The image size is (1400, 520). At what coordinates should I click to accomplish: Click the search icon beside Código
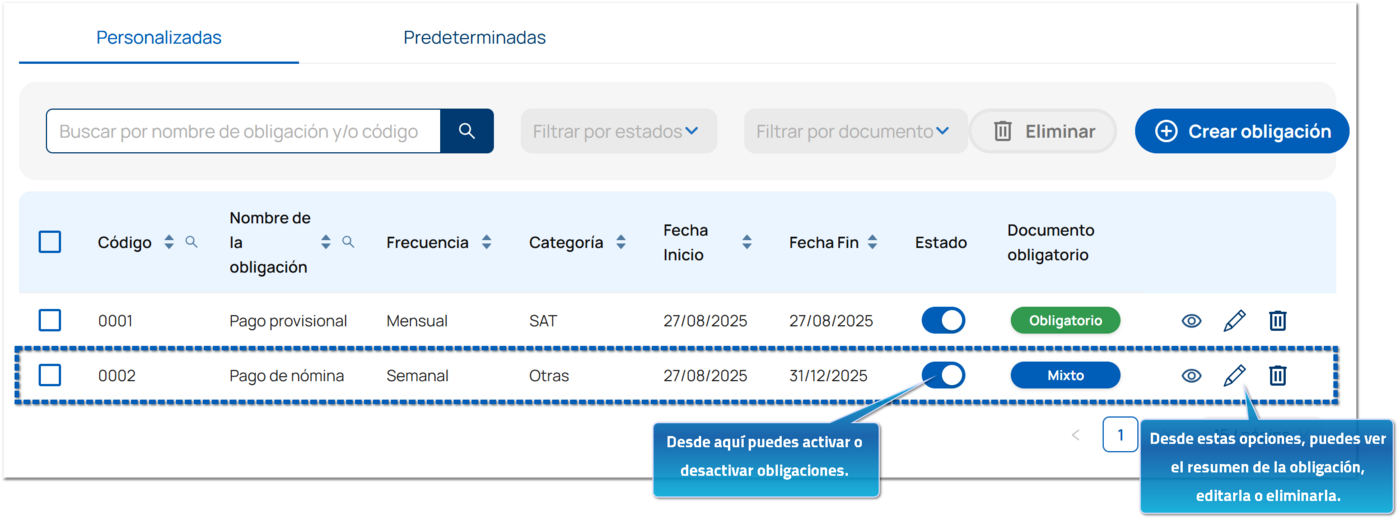191,242
